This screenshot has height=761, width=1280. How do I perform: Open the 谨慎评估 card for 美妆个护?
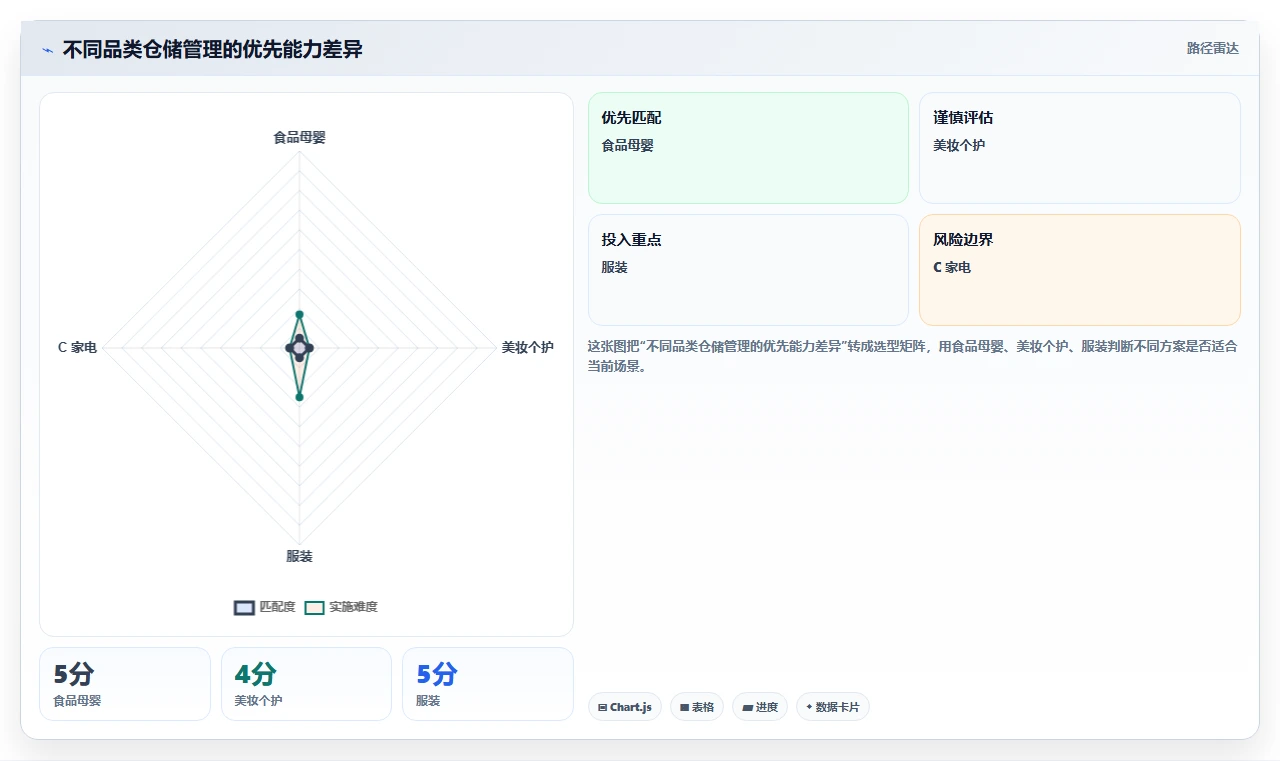tap(1080, 148)
